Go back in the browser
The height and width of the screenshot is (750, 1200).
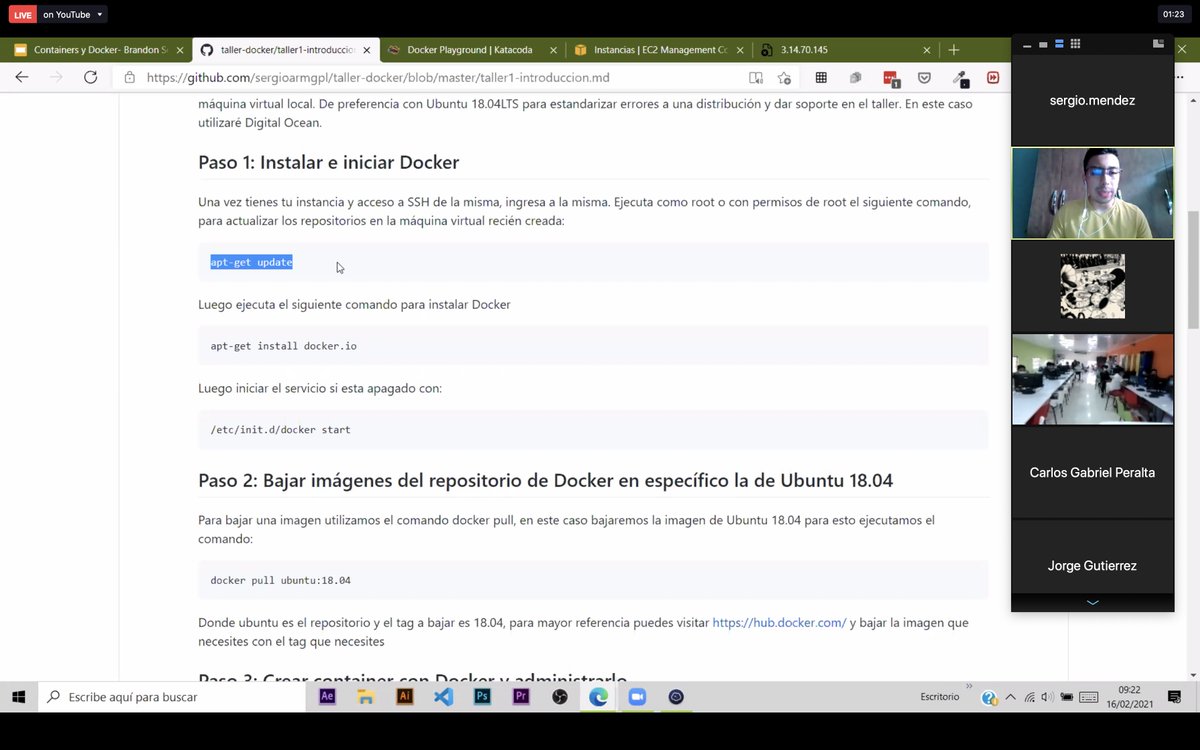22,77
